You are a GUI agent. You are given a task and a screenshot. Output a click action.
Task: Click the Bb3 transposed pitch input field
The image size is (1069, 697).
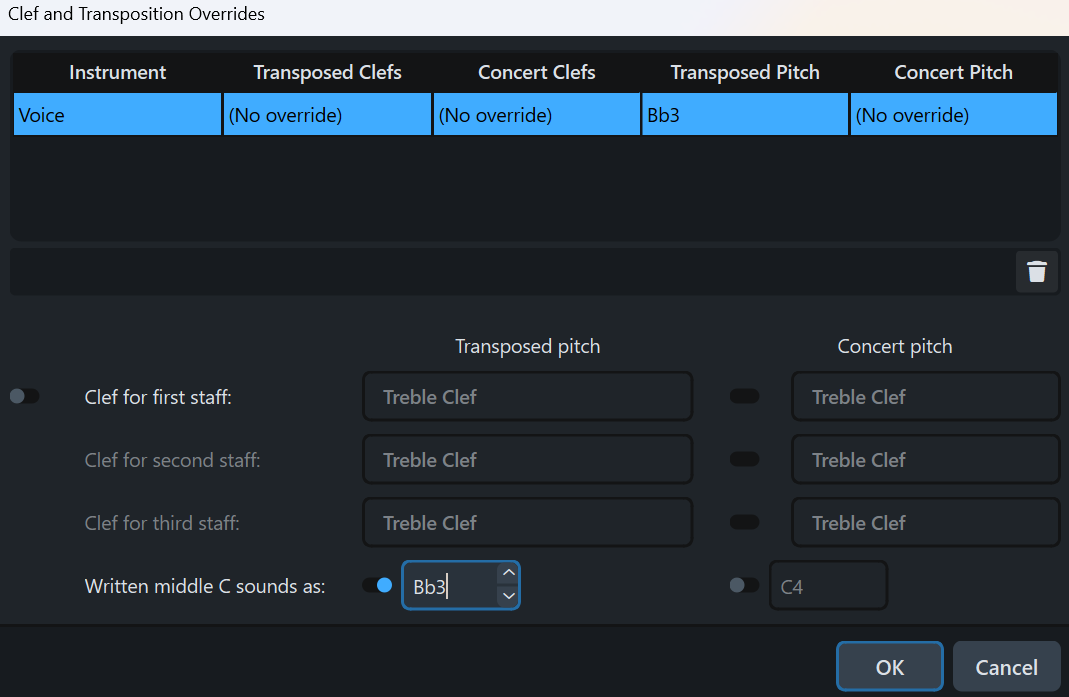click(450, 587)
